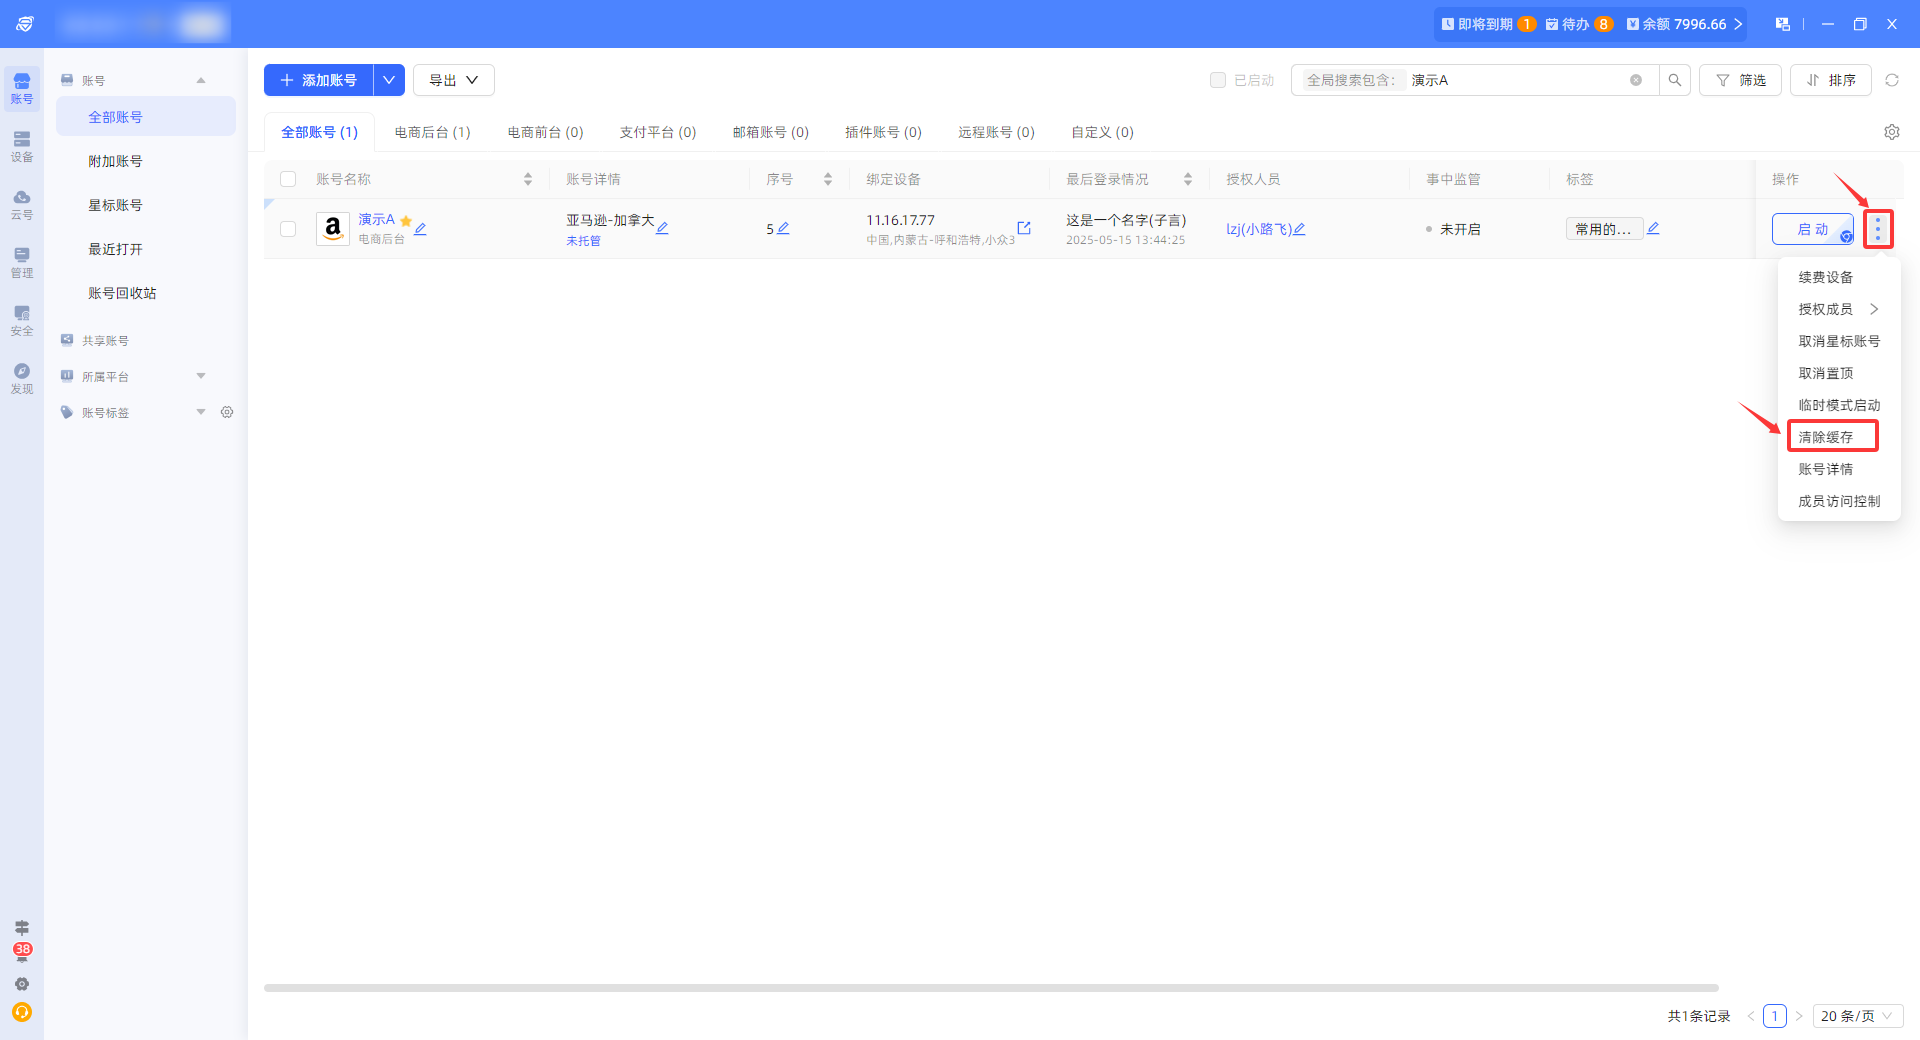This screenshot has height=1040, width=1920.
Task: Click the edit pencil next to 演示A
Action: click(x=421, y=229)
